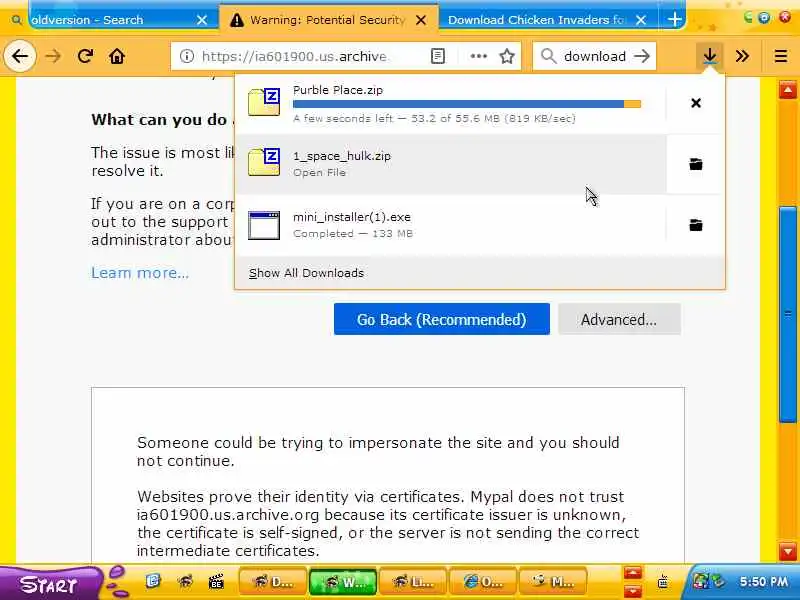Image resolution: width=800 pixels, height=600 pixels.
Task: Click taskbar scroll down red arrow
Action: 633,590
